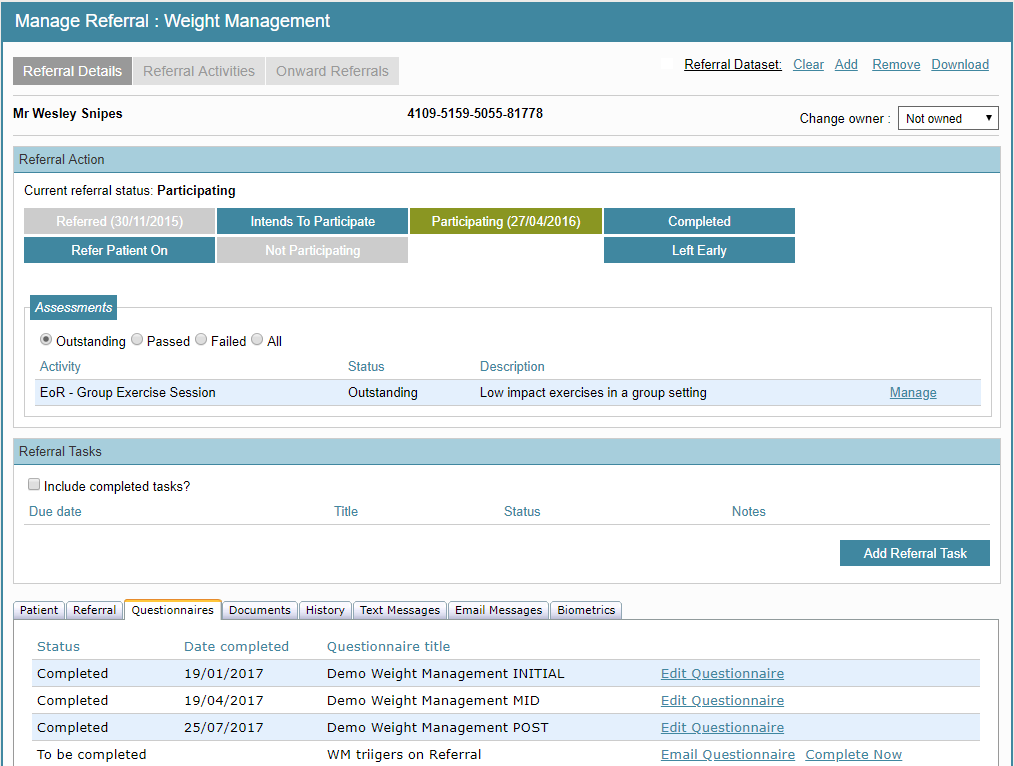The image size is (1014, 766).
Task: Click the WM triigers on Referral title
Action: tap(404, 754)
